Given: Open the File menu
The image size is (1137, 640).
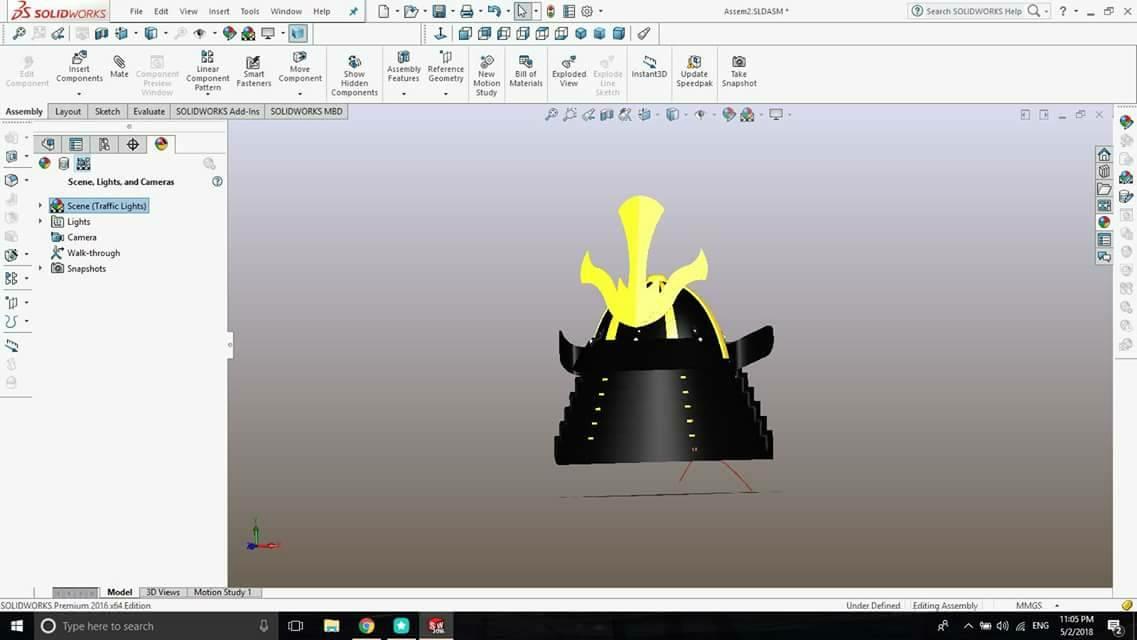Looking at the screenshot, I should tap(136, 12).
